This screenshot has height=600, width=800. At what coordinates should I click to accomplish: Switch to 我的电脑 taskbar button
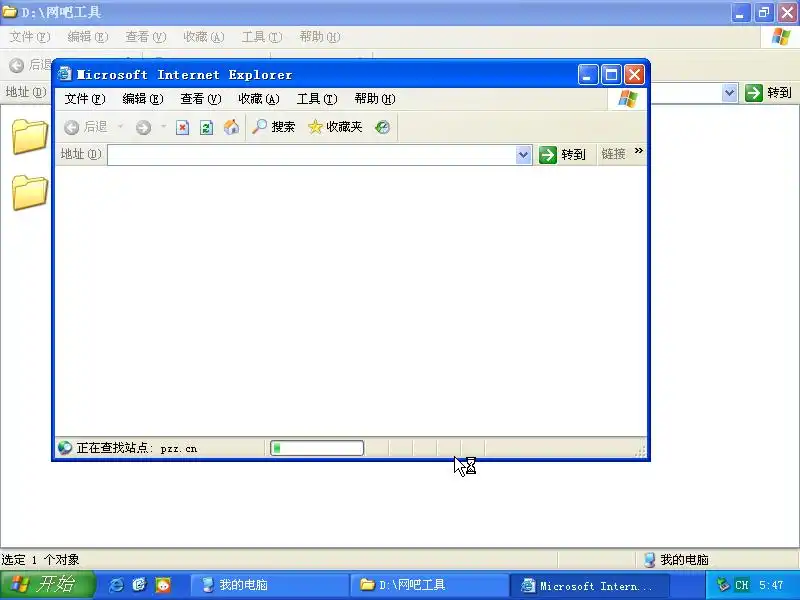click(x=269, y=585)
